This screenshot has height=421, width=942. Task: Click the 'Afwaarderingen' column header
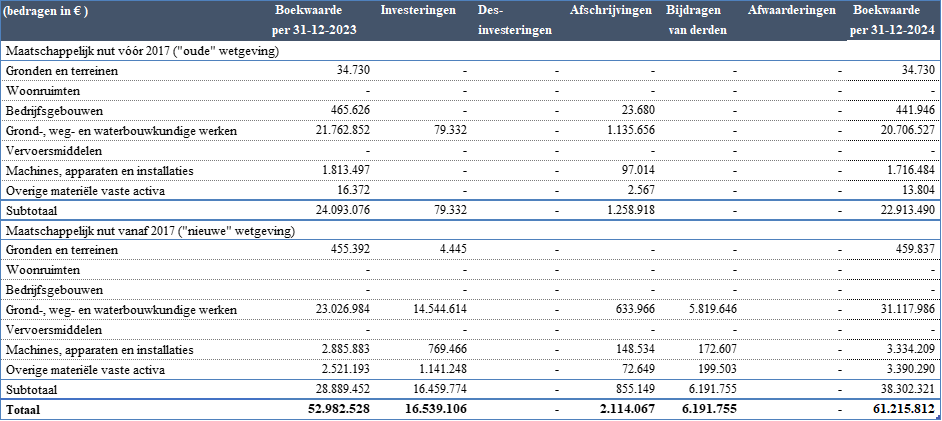pyautogui.click(x=792, y=11)
